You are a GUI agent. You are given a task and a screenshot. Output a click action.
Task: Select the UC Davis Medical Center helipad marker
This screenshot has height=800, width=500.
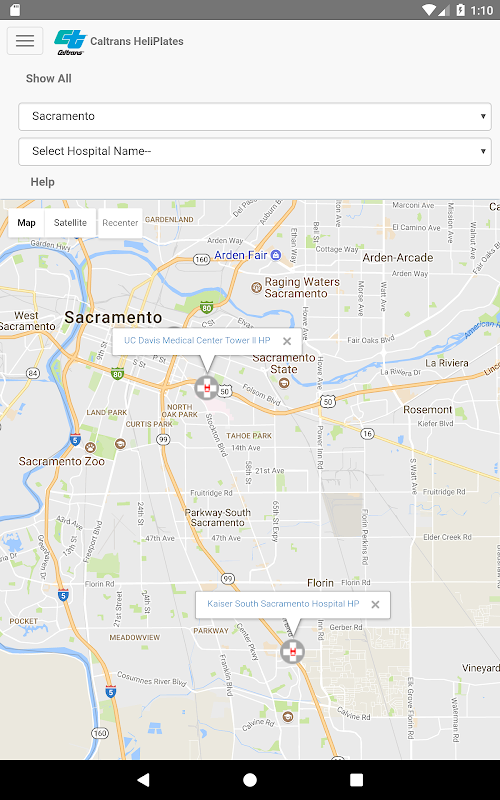pyautogui.click(x=207, y=388)
